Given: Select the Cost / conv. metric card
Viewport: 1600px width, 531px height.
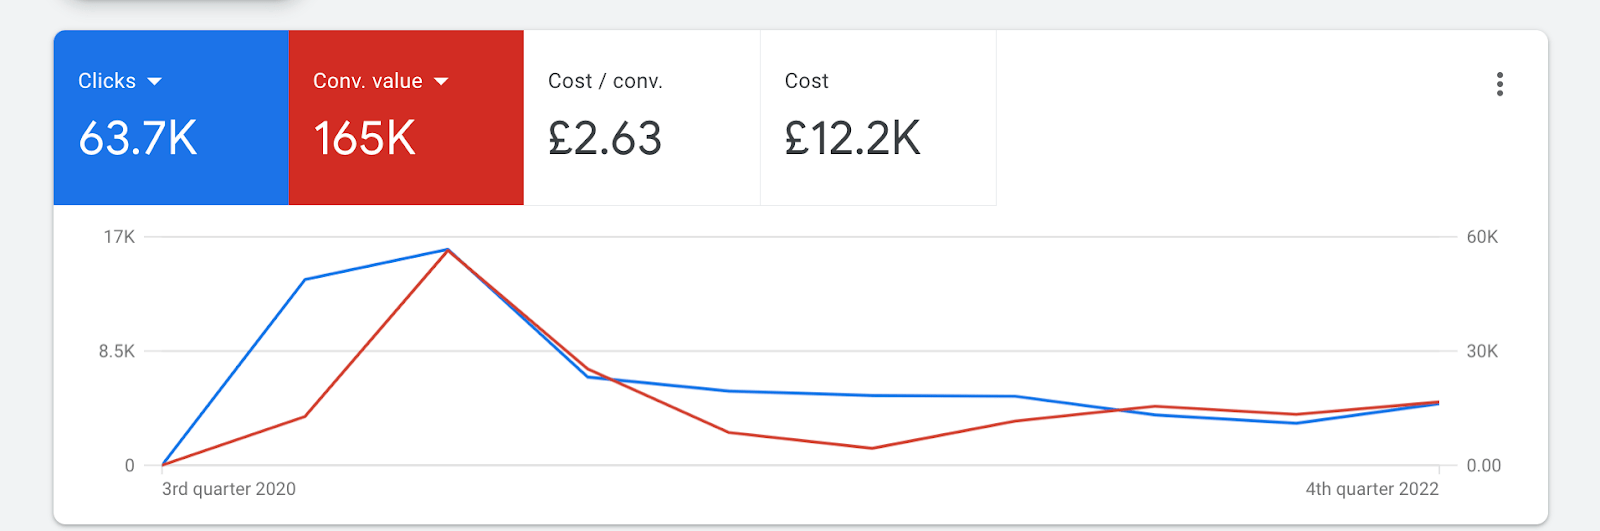Looking at the screenshot, I should pos(642,118).
